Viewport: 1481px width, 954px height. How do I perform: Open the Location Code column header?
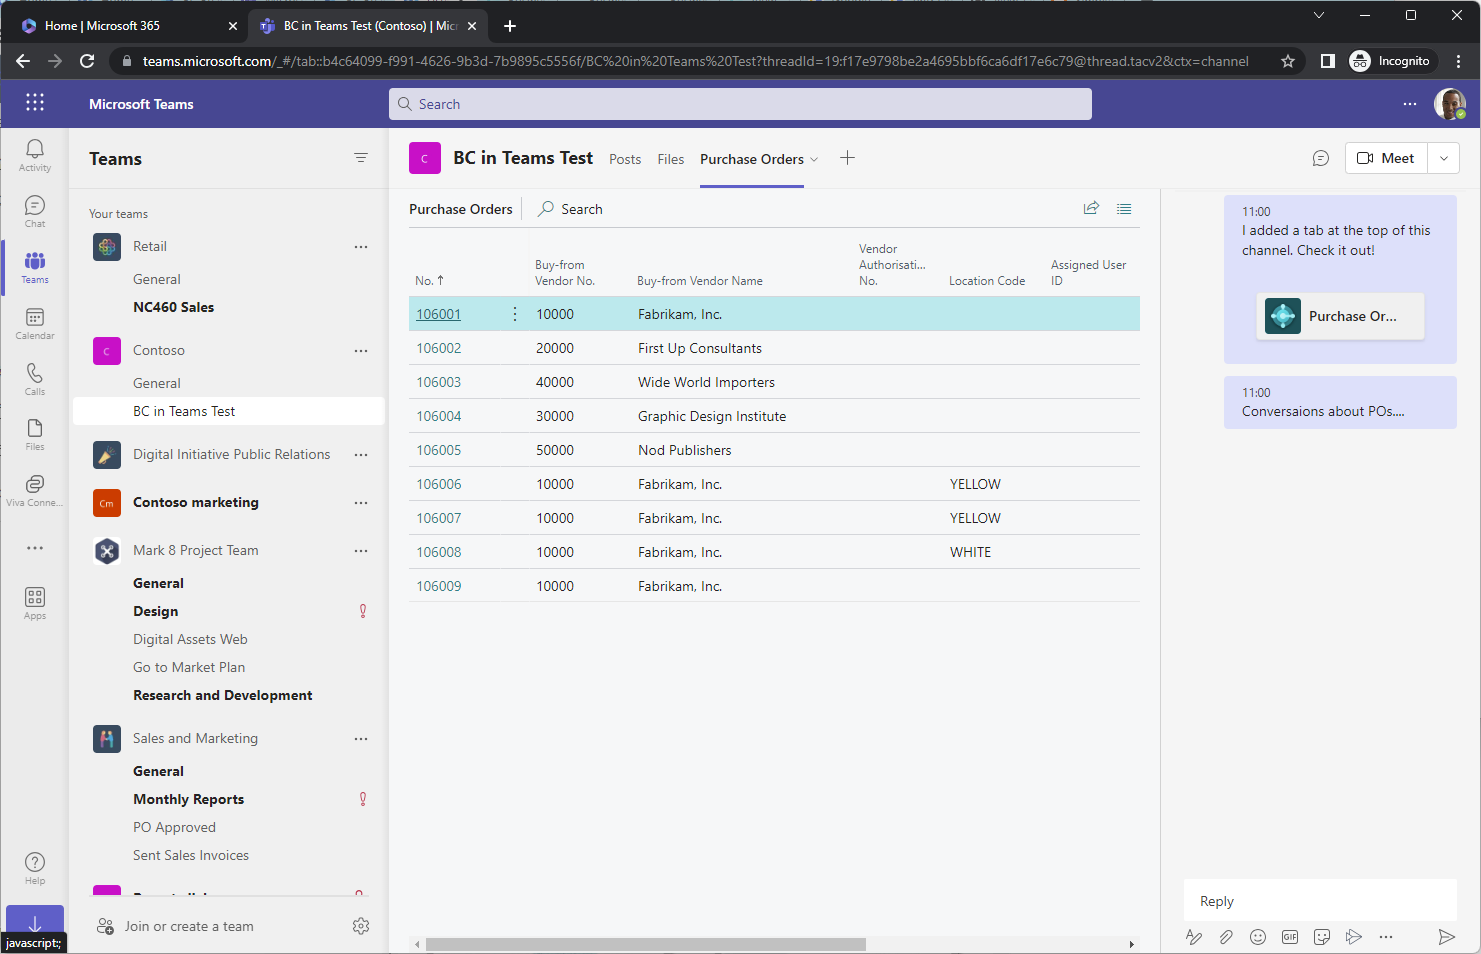coord(987,281)
